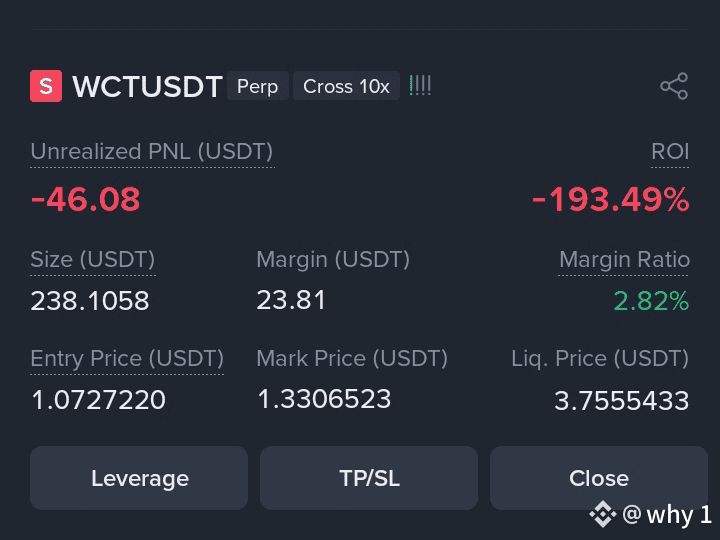This screenshot has height=540, width=720.
Task: Select the 2.82% margin ratio value
Action: pyautogui.click(x=651, y=301)
